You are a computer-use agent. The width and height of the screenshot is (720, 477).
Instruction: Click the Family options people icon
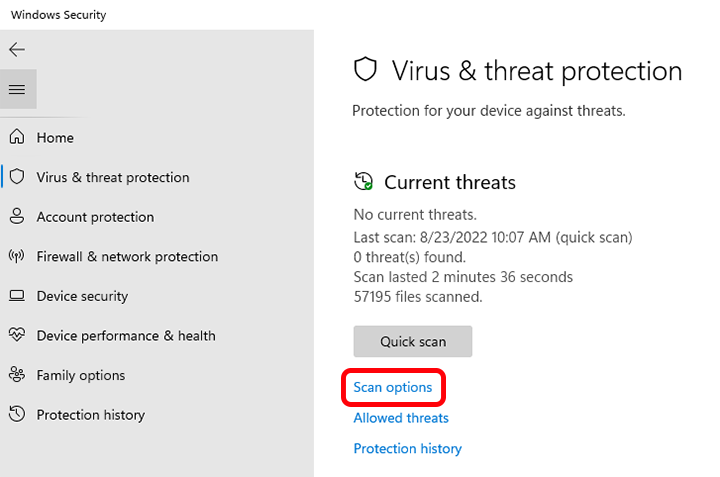click(17, 375)
